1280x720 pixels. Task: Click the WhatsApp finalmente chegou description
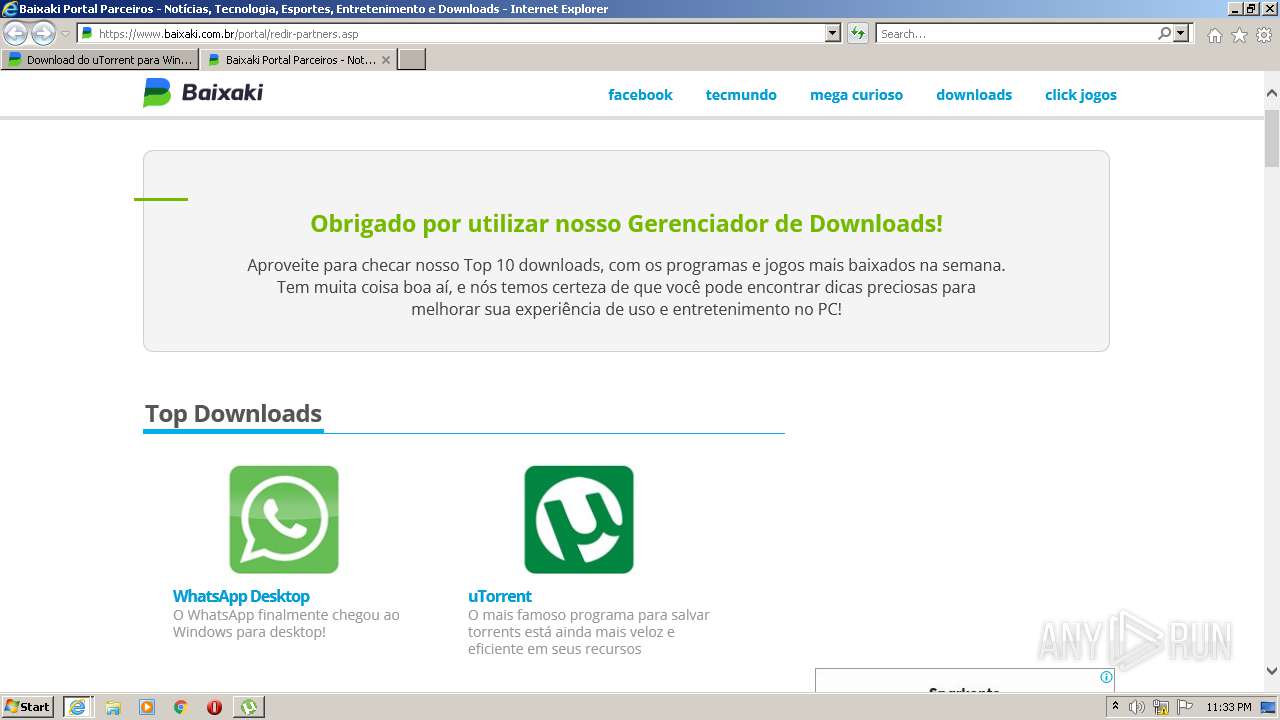286,623
